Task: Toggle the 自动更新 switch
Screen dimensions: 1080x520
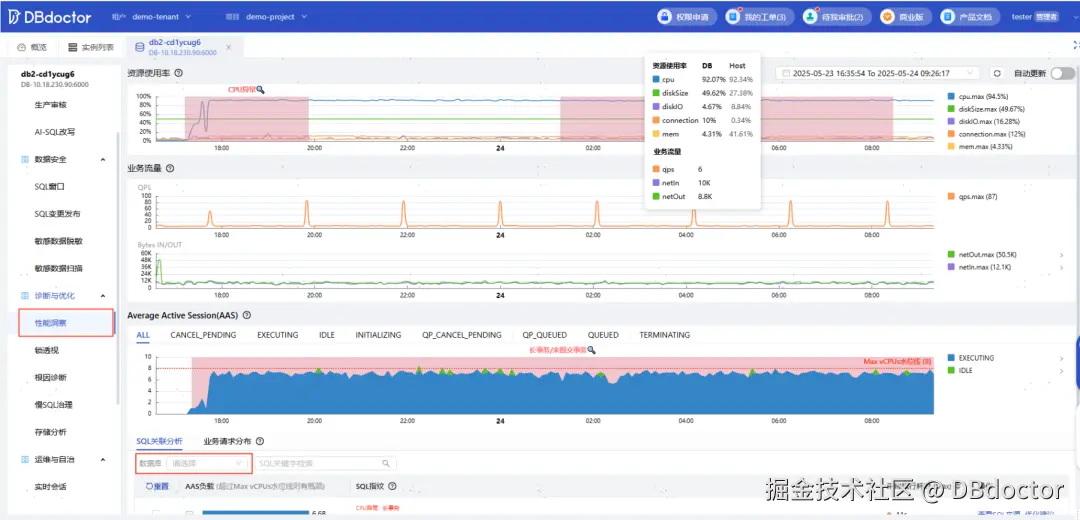Action: [1062, 73]
